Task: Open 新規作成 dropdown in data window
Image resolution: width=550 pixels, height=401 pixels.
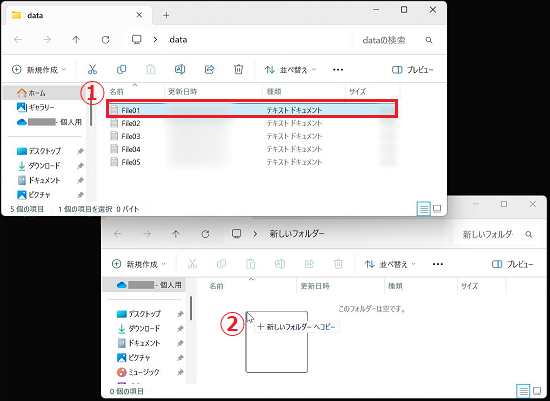Action: click(39, 69)
